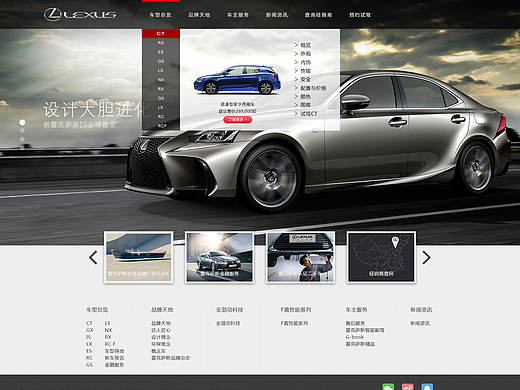
Task: Select the RX model in dropdown list
Action: (161, 89)
